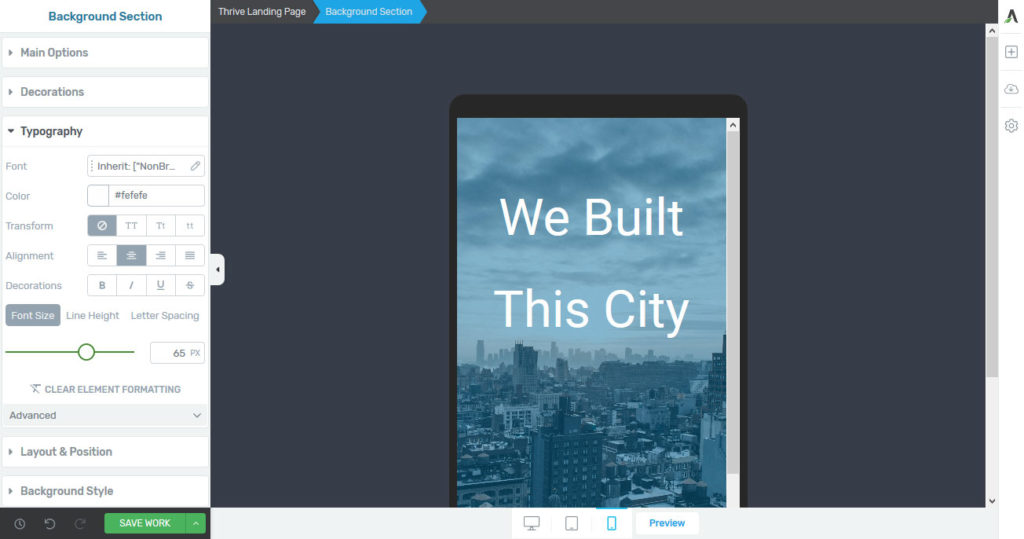Select the Background Section breadcrumb

click(369, 12)
